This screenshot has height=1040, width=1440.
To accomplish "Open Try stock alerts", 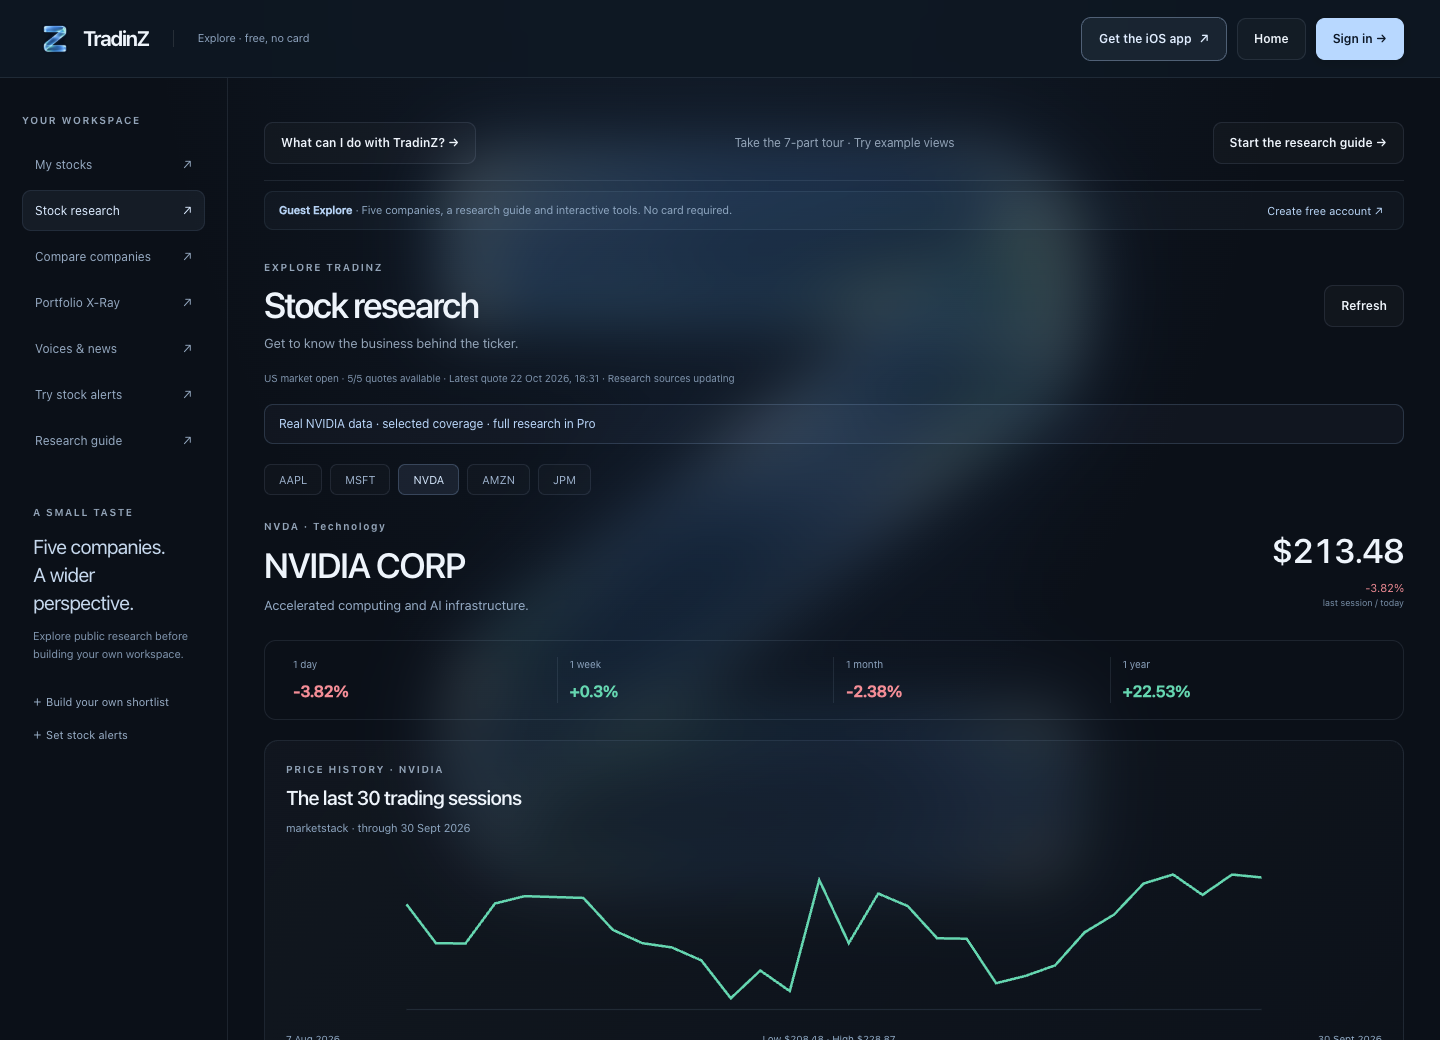I will pyautogui.click(x=113, y=395).
